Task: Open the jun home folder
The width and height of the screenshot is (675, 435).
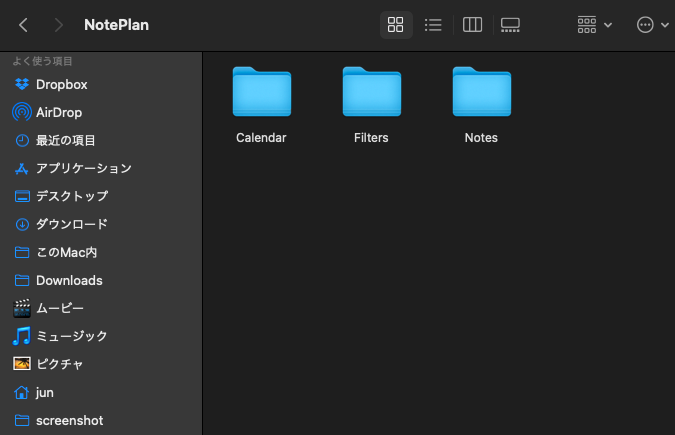Action: (x=44, y=392)
